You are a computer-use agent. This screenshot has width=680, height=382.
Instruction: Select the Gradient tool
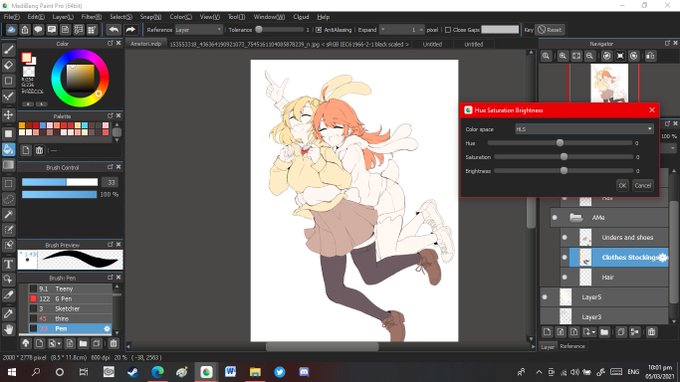[8, 165]
